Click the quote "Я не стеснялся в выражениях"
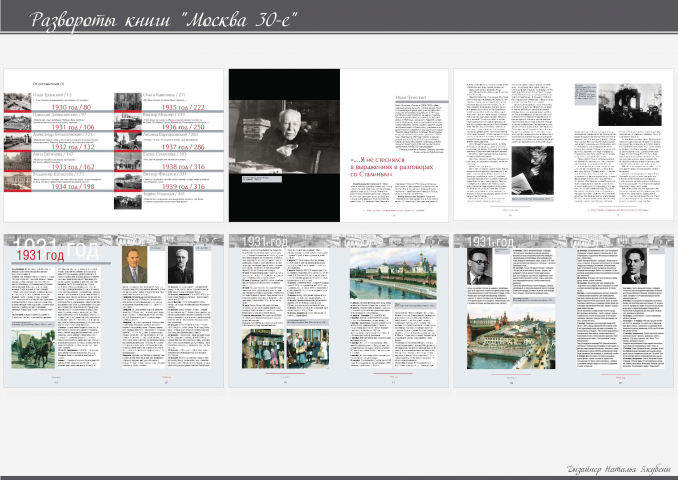This screenshot has height=480, width=678. (x=391, y=167)
